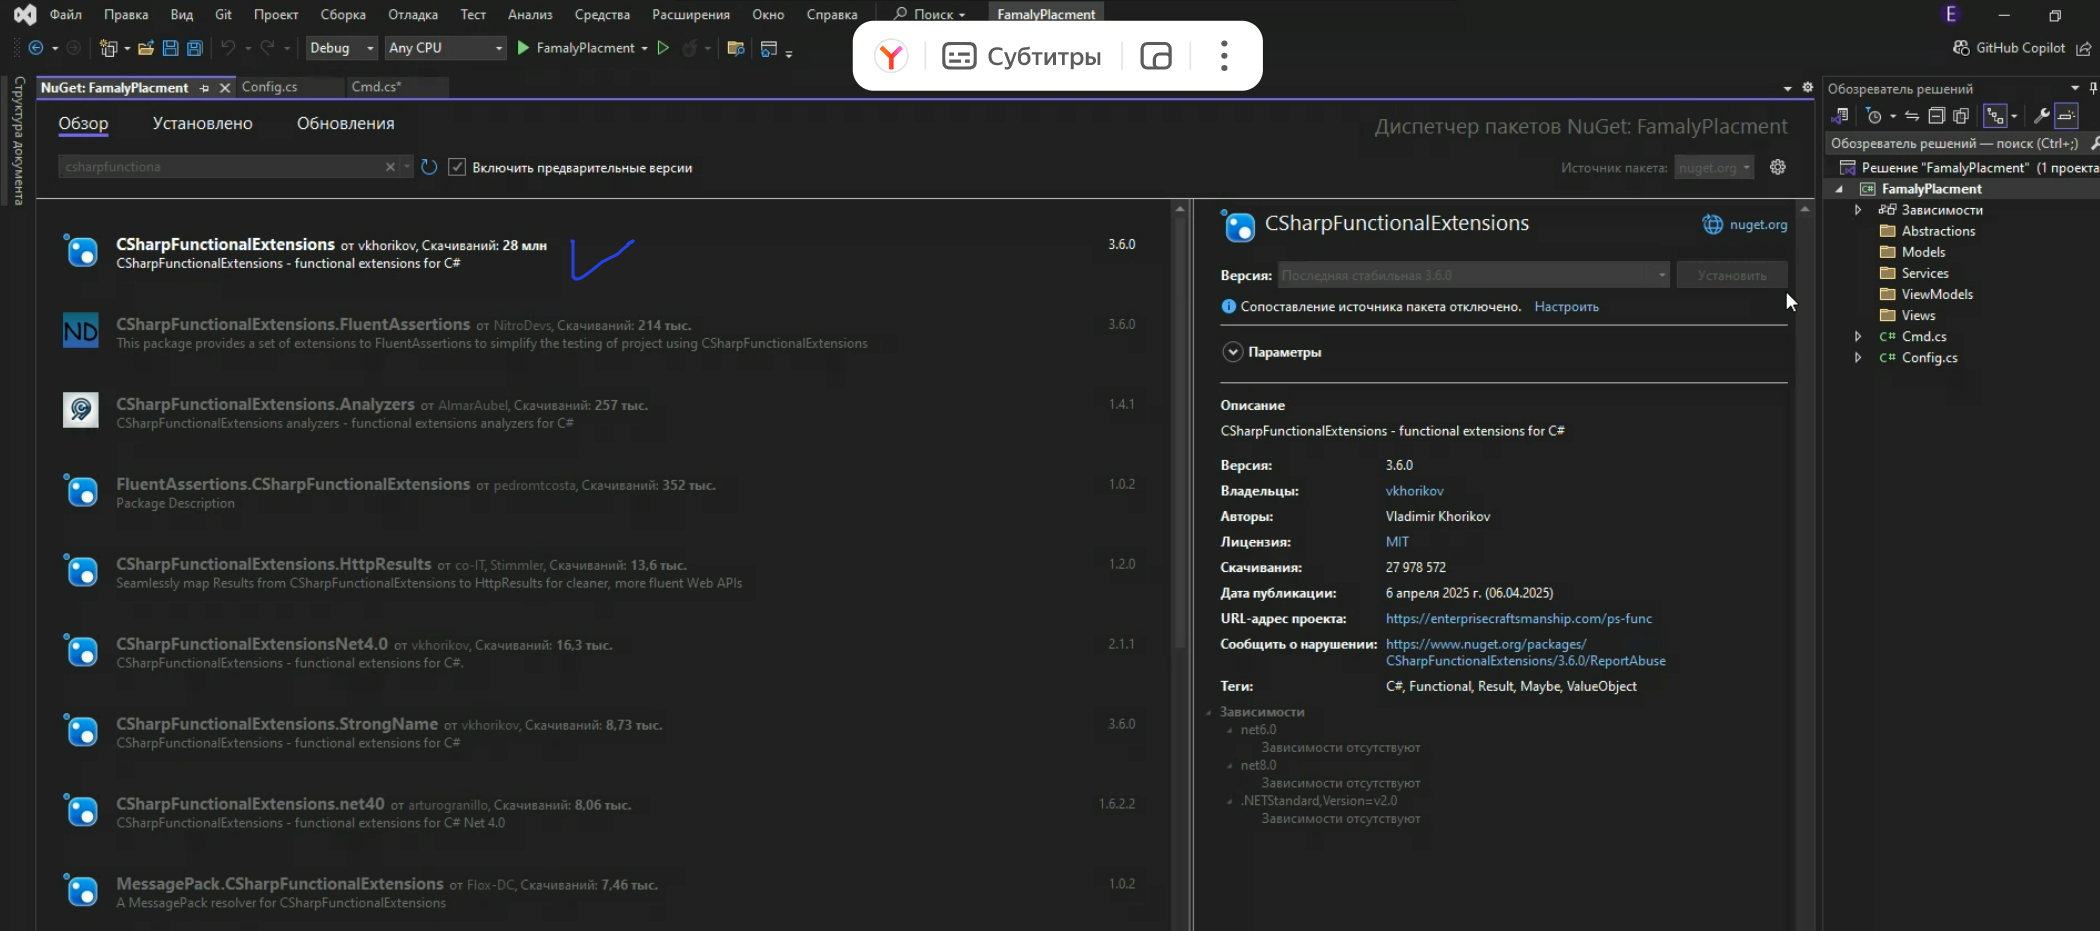This screenshot has height=931, width=2100.
Task: Pin the NuGet FamalyPlacment tab
Action: tap(205, 88)
